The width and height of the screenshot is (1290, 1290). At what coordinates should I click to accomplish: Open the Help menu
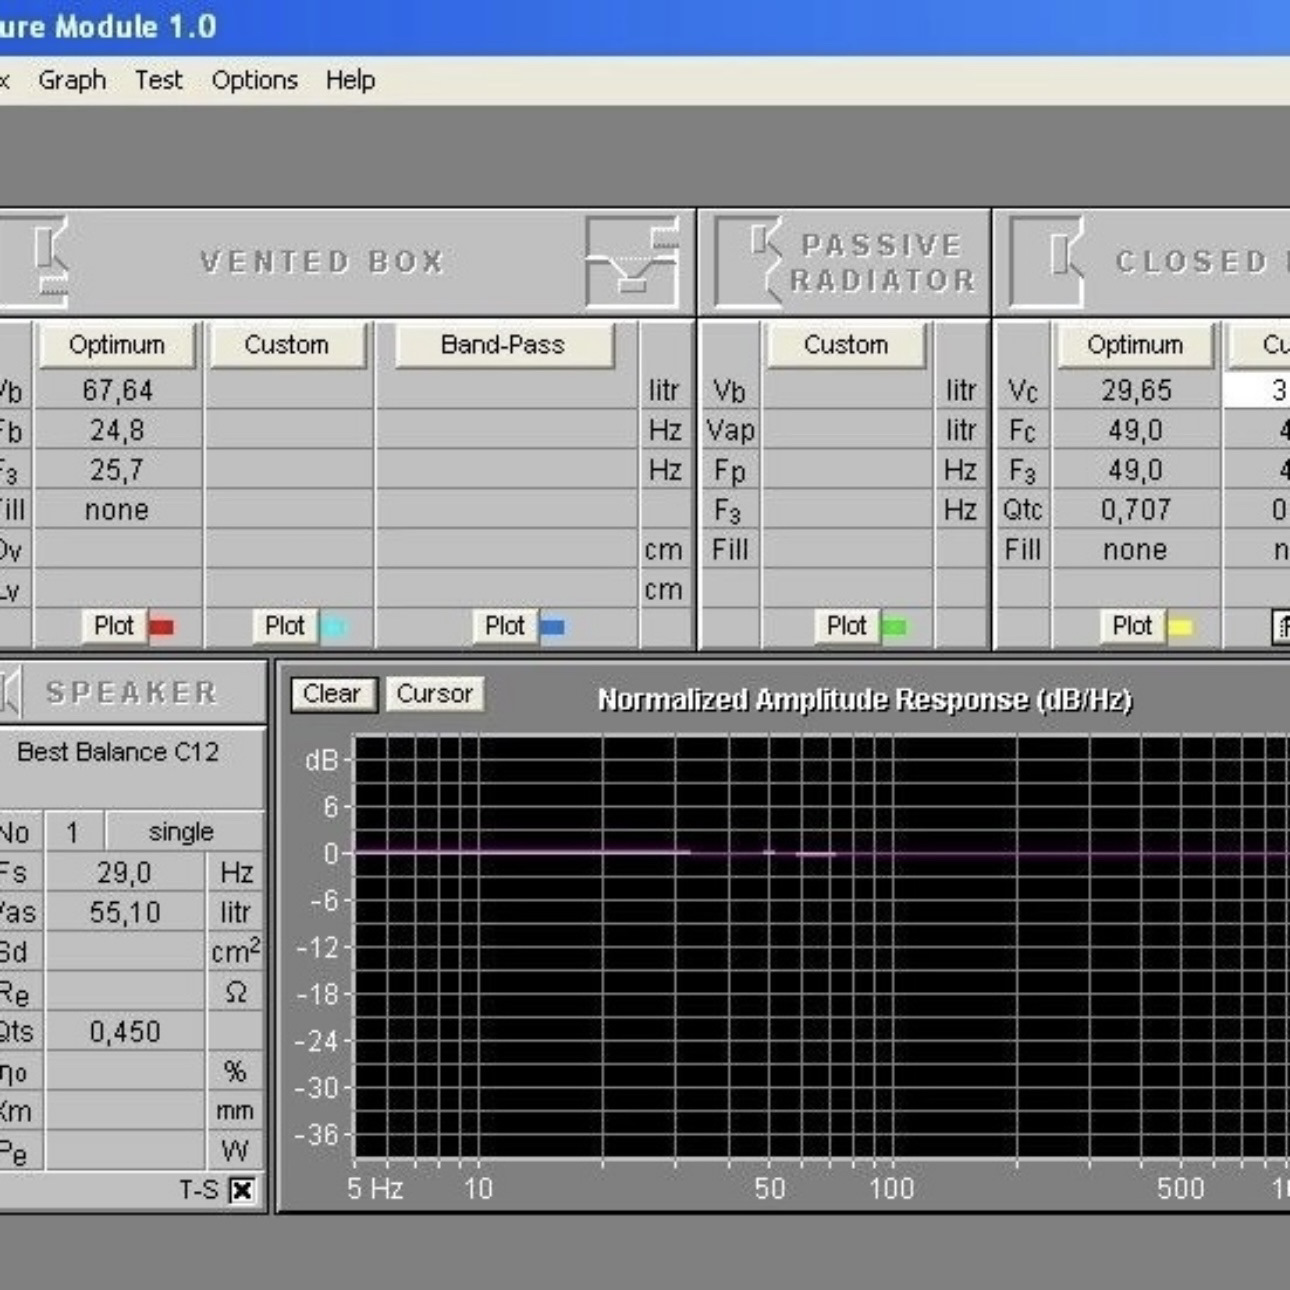pyautogui.click(x=350, y=80)
